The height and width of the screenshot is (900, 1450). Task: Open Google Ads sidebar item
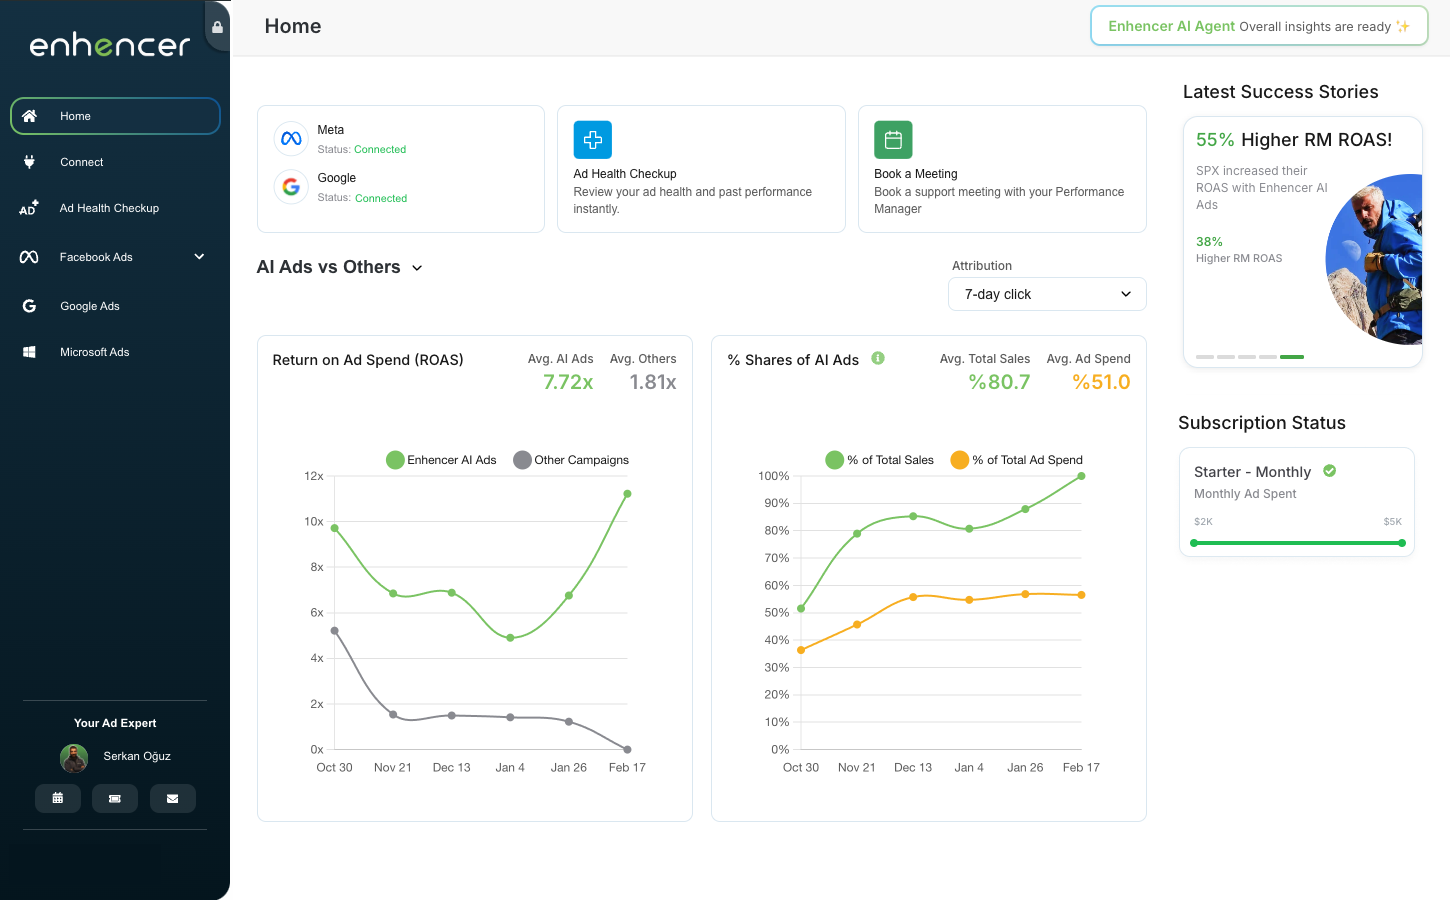pos(115,306)
